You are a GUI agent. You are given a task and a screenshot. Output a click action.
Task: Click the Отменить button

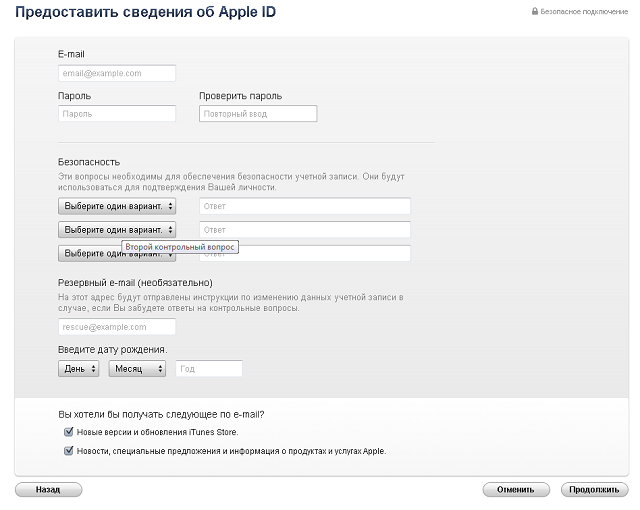pos(516,490)
